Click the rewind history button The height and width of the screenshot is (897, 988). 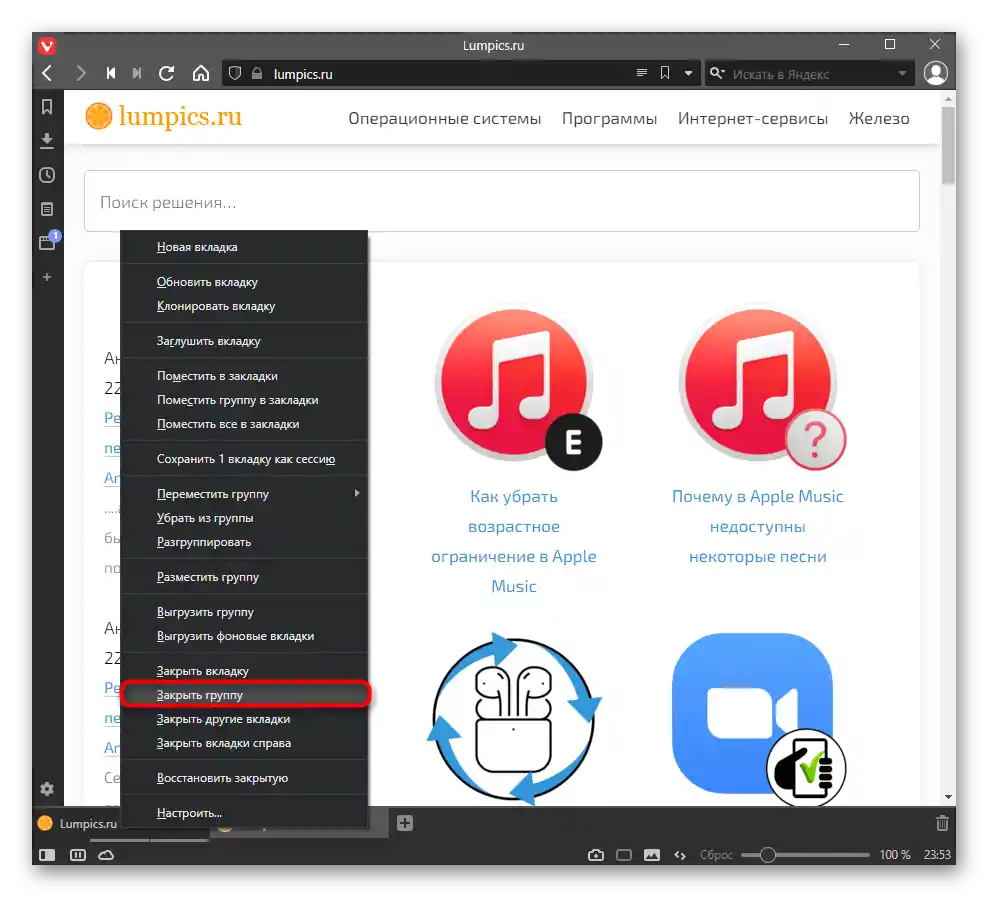click(x=111, y=74)
